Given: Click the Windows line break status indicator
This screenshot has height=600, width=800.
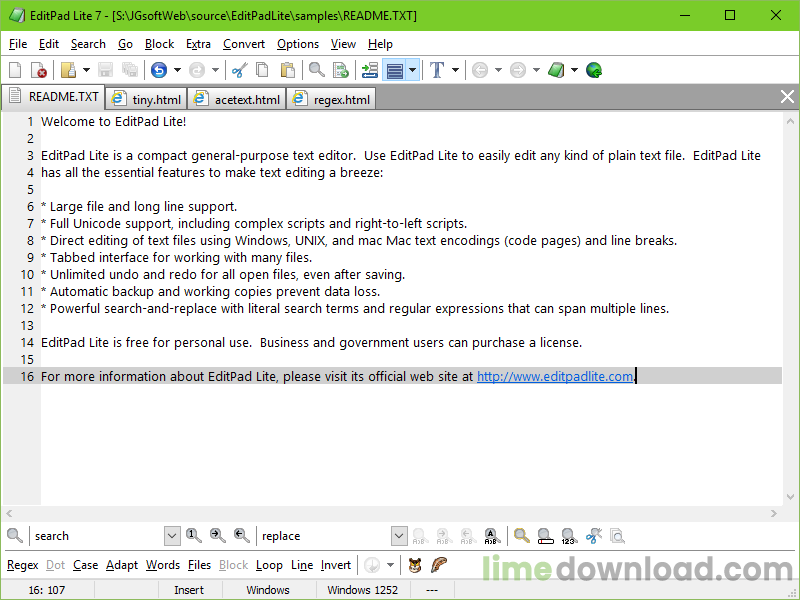Looking at the screenshot, I should point(268,590).
